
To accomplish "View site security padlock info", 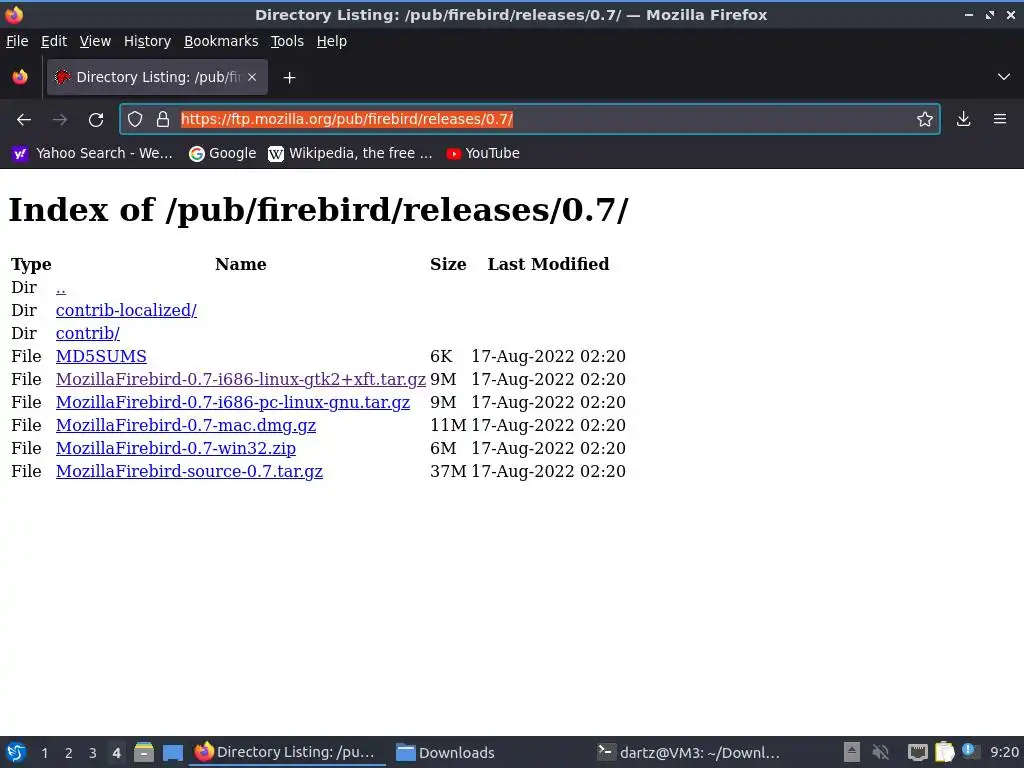I will [163, 120].
